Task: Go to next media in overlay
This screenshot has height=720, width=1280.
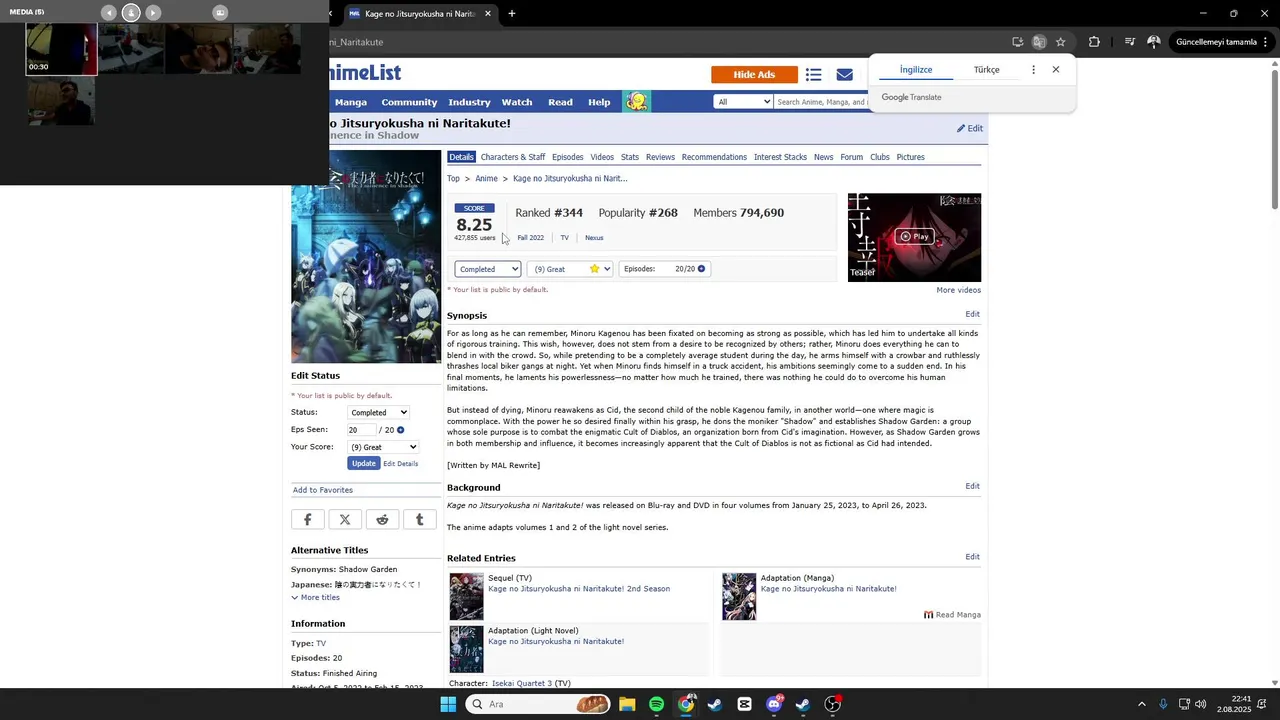Action: click(x=153, y=12)
